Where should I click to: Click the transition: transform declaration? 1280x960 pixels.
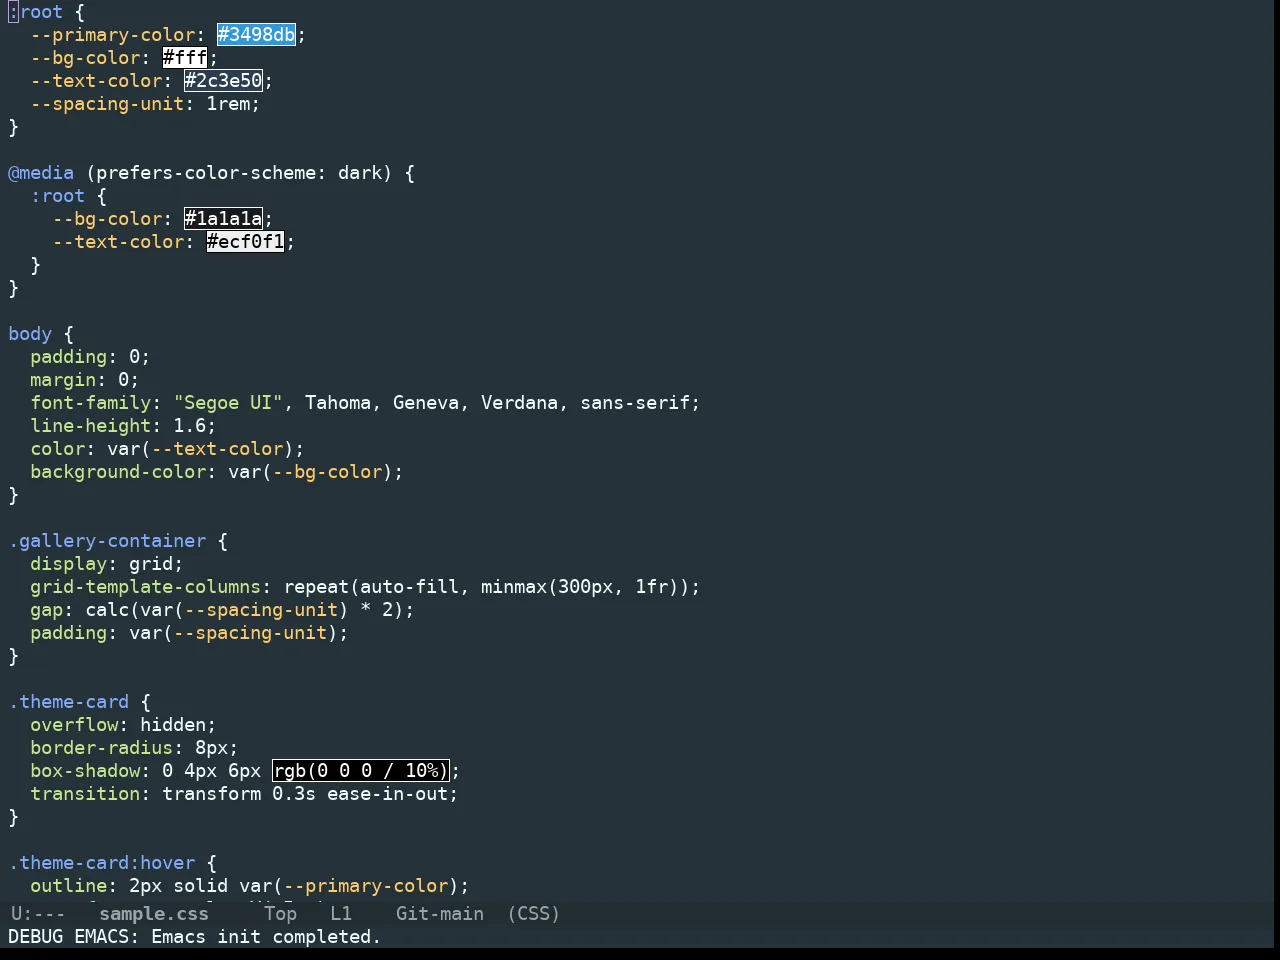244,794
